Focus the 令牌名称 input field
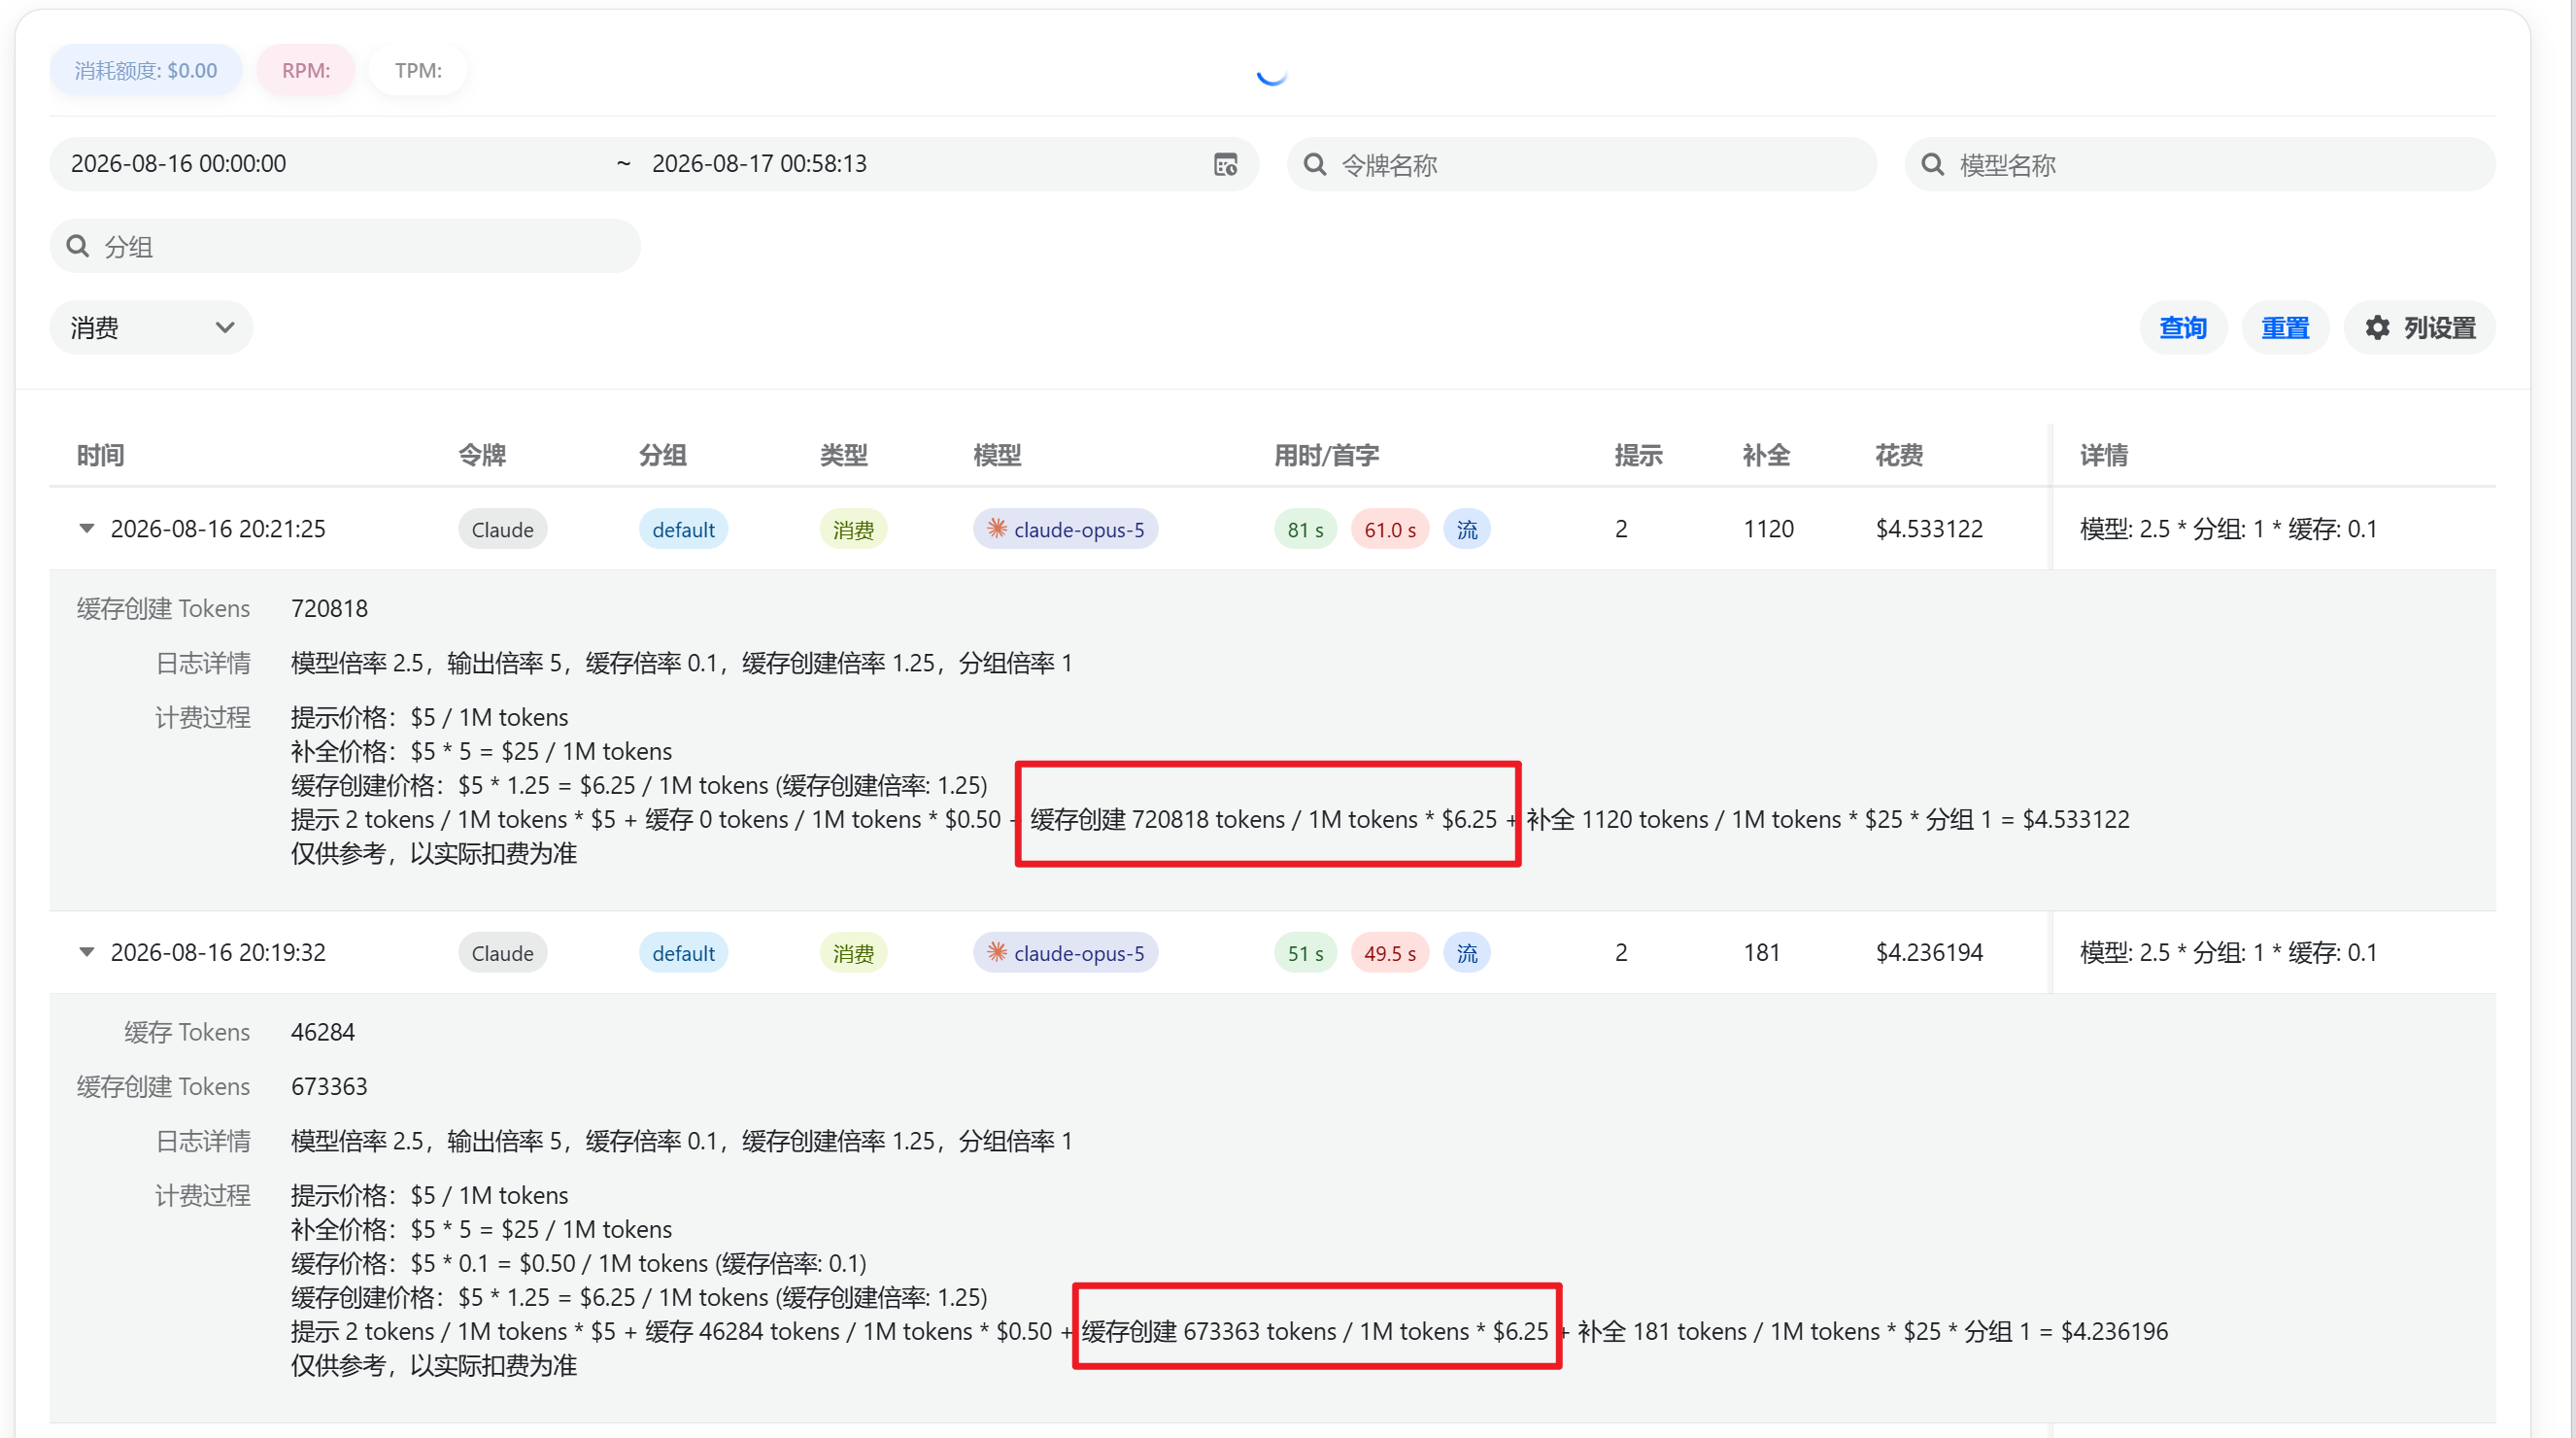 coord(1581,164)
